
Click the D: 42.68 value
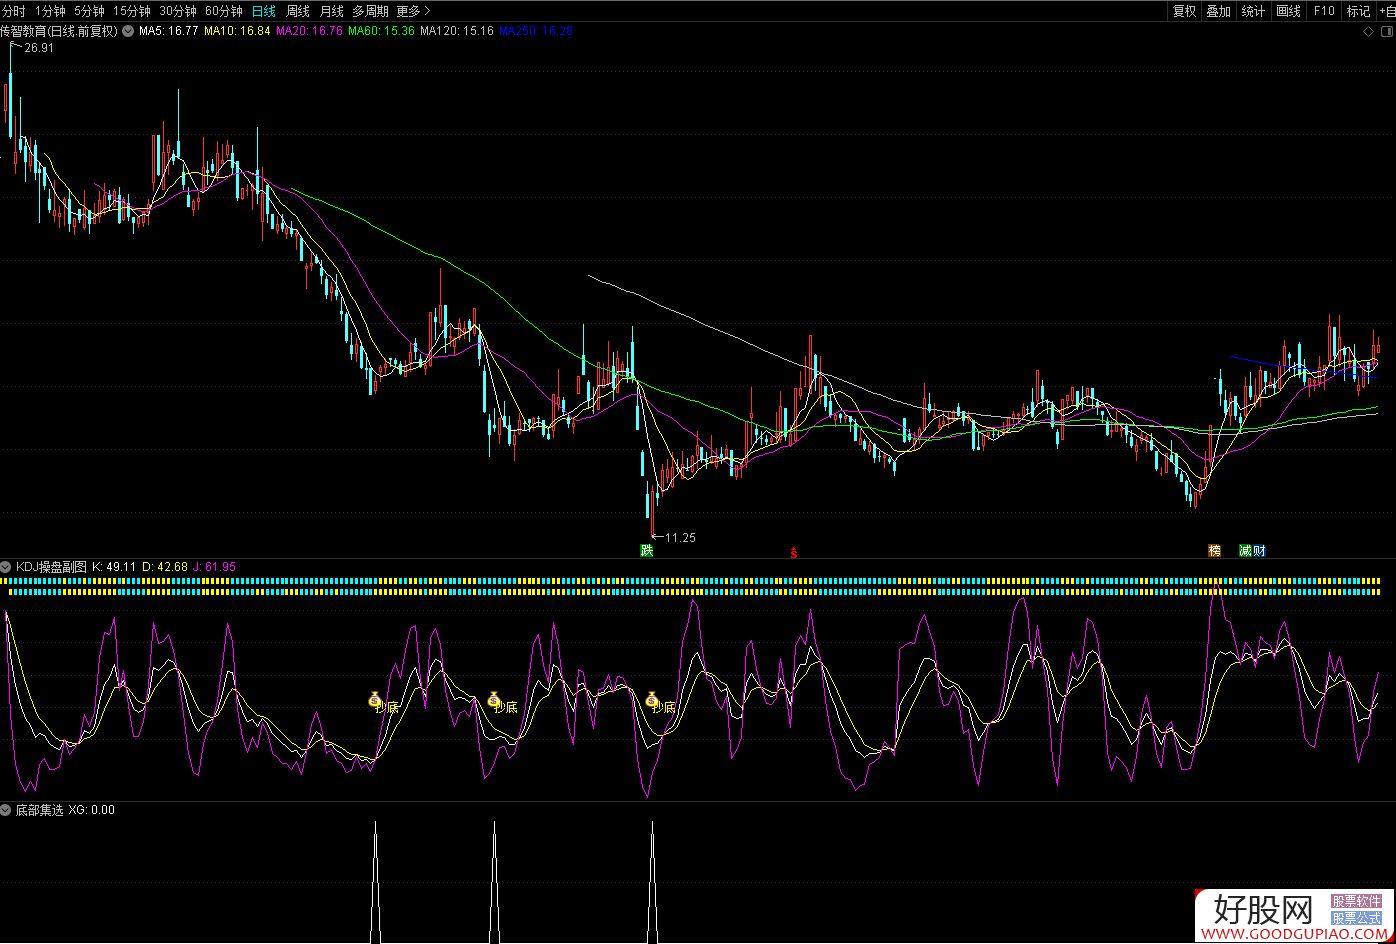point(165,567)
